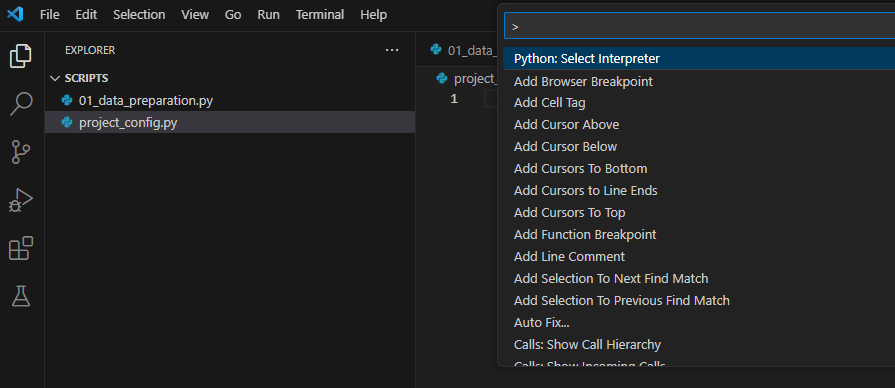Image resolution: width=895 pixels, height=388 pixels.
Task: Choose Python: Select Interpreter command
Action: pyautogui.click(x=699, y=59)
